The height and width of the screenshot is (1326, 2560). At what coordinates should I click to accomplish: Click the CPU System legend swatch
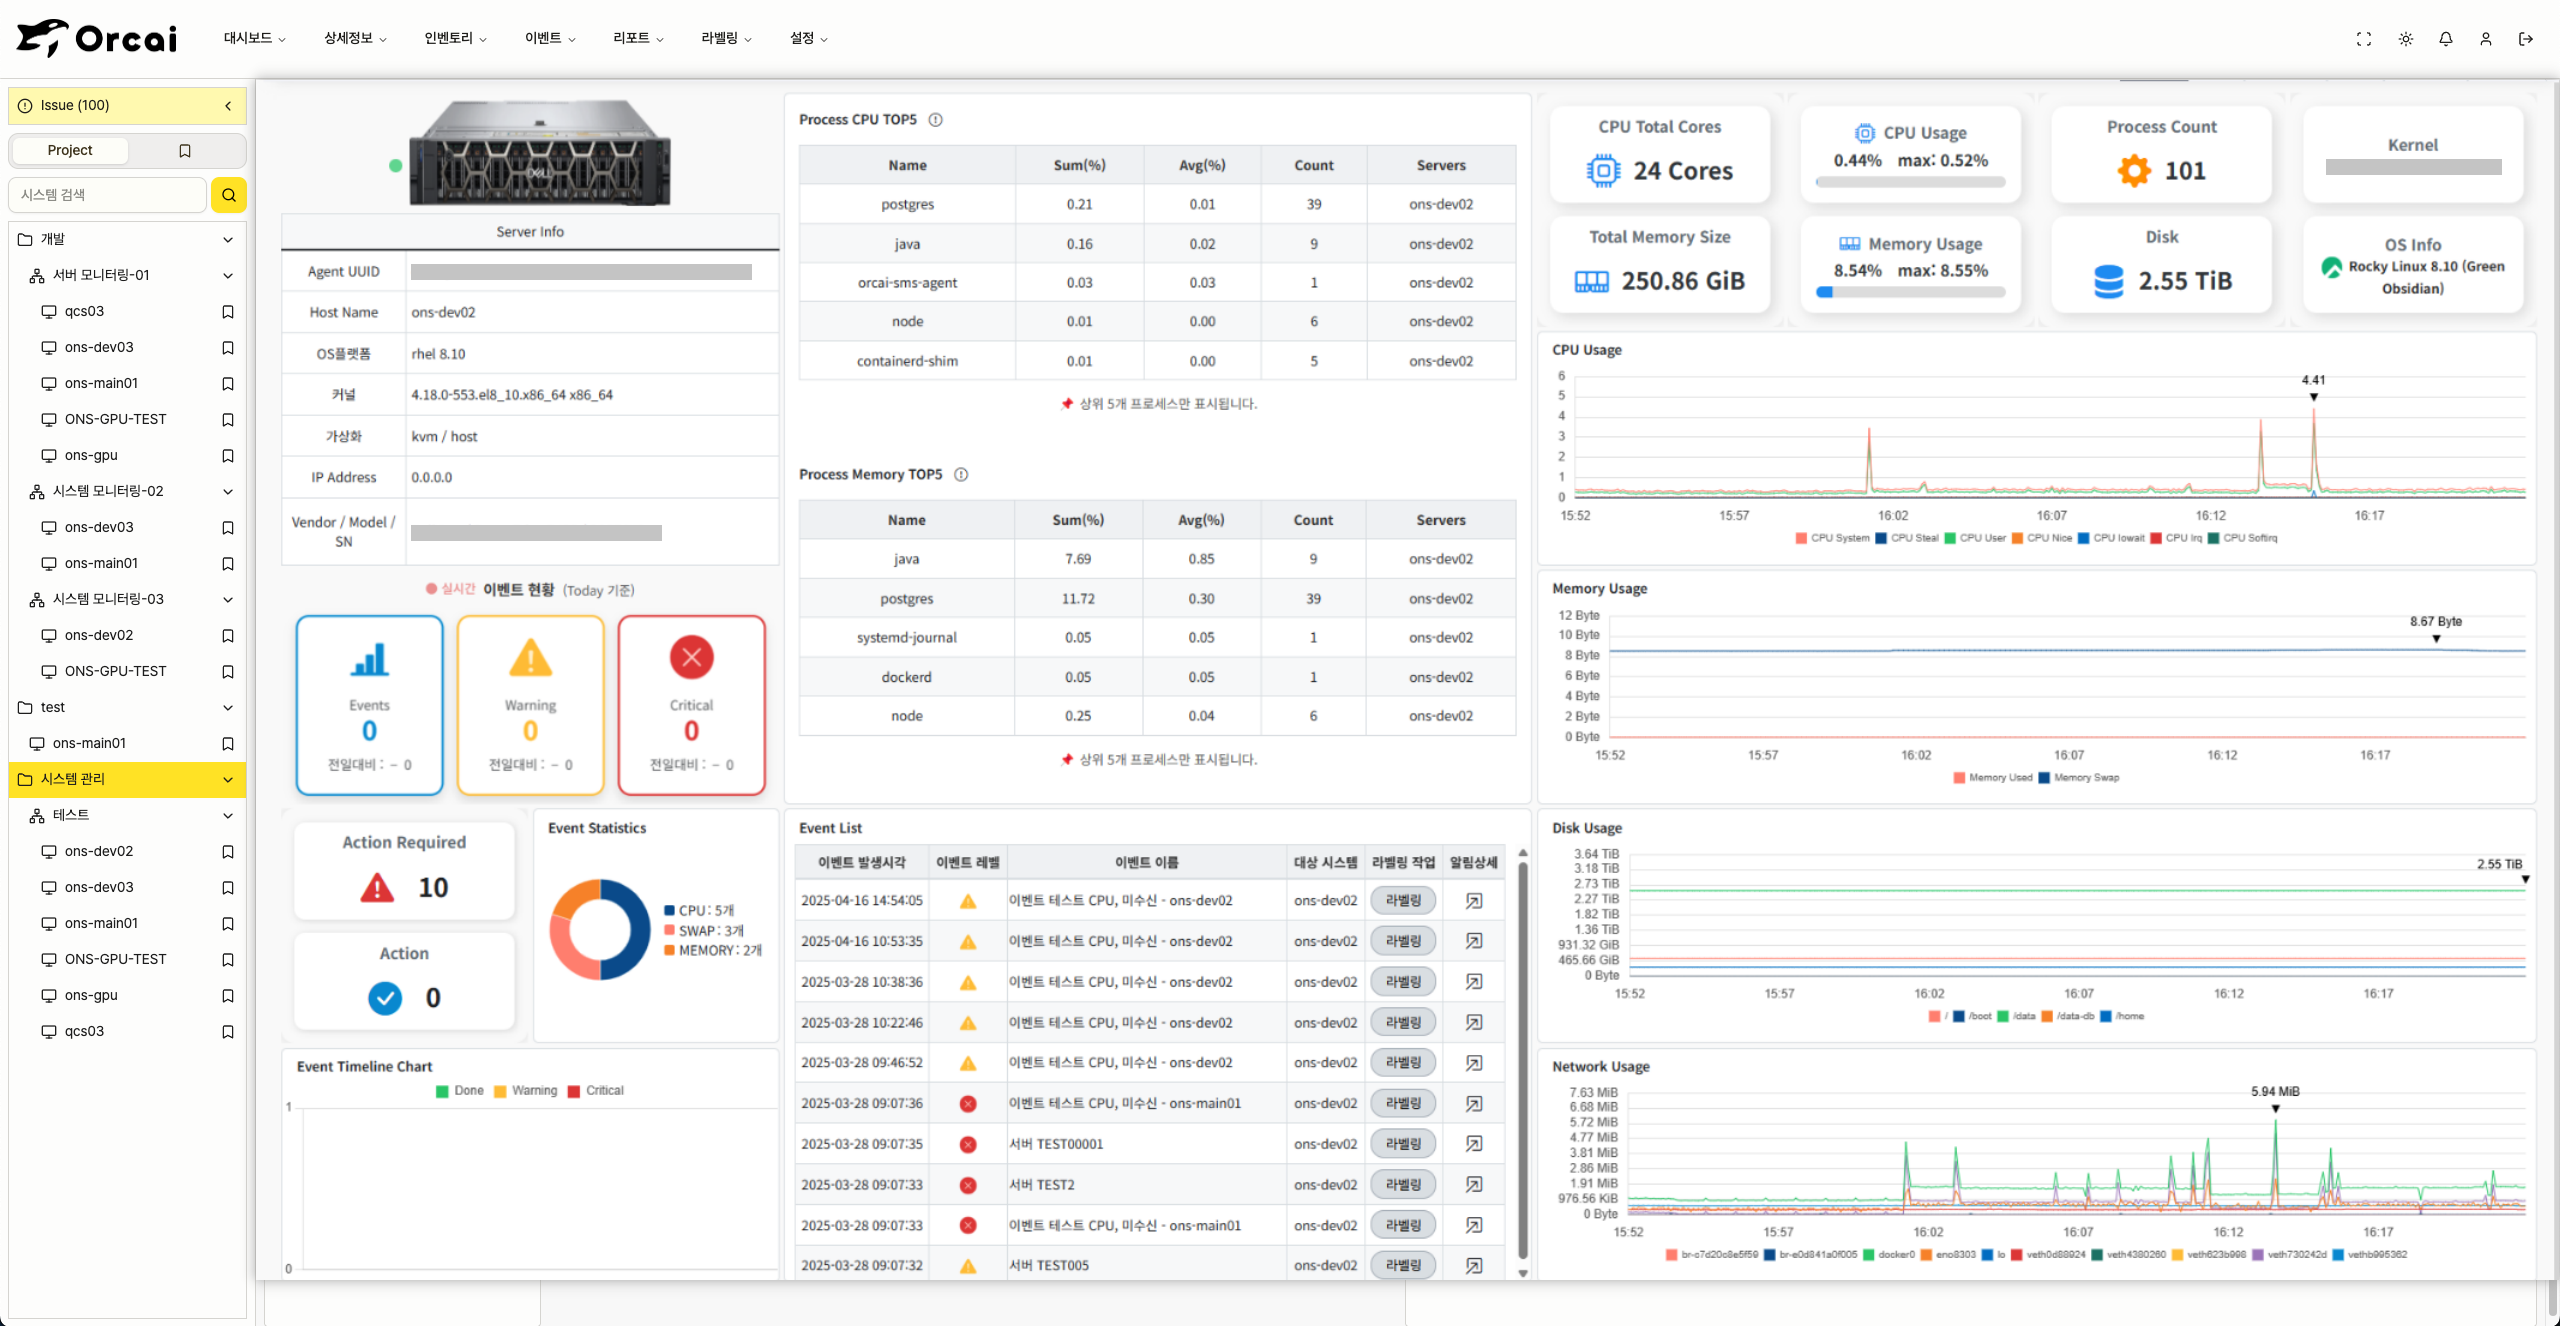1800,538
